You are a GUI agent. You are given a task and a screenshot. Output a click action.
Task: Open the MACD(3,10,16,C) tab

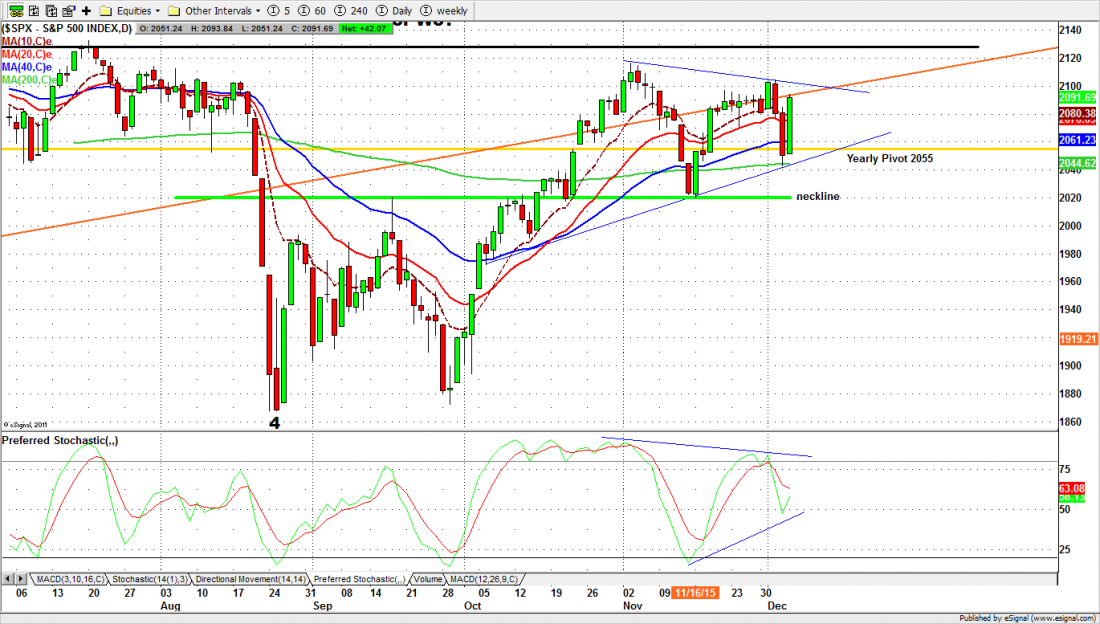[x=69, y=579]
